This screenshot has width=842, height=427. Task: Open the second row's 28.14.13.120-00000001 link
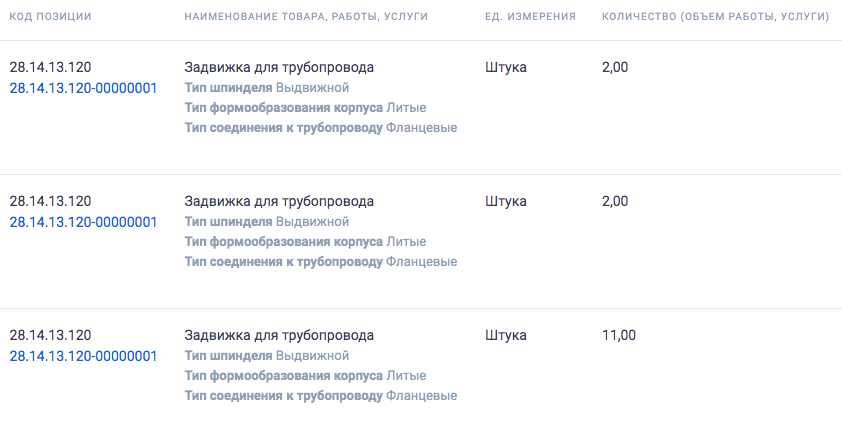pyautogui.click(x=83, y=222)
